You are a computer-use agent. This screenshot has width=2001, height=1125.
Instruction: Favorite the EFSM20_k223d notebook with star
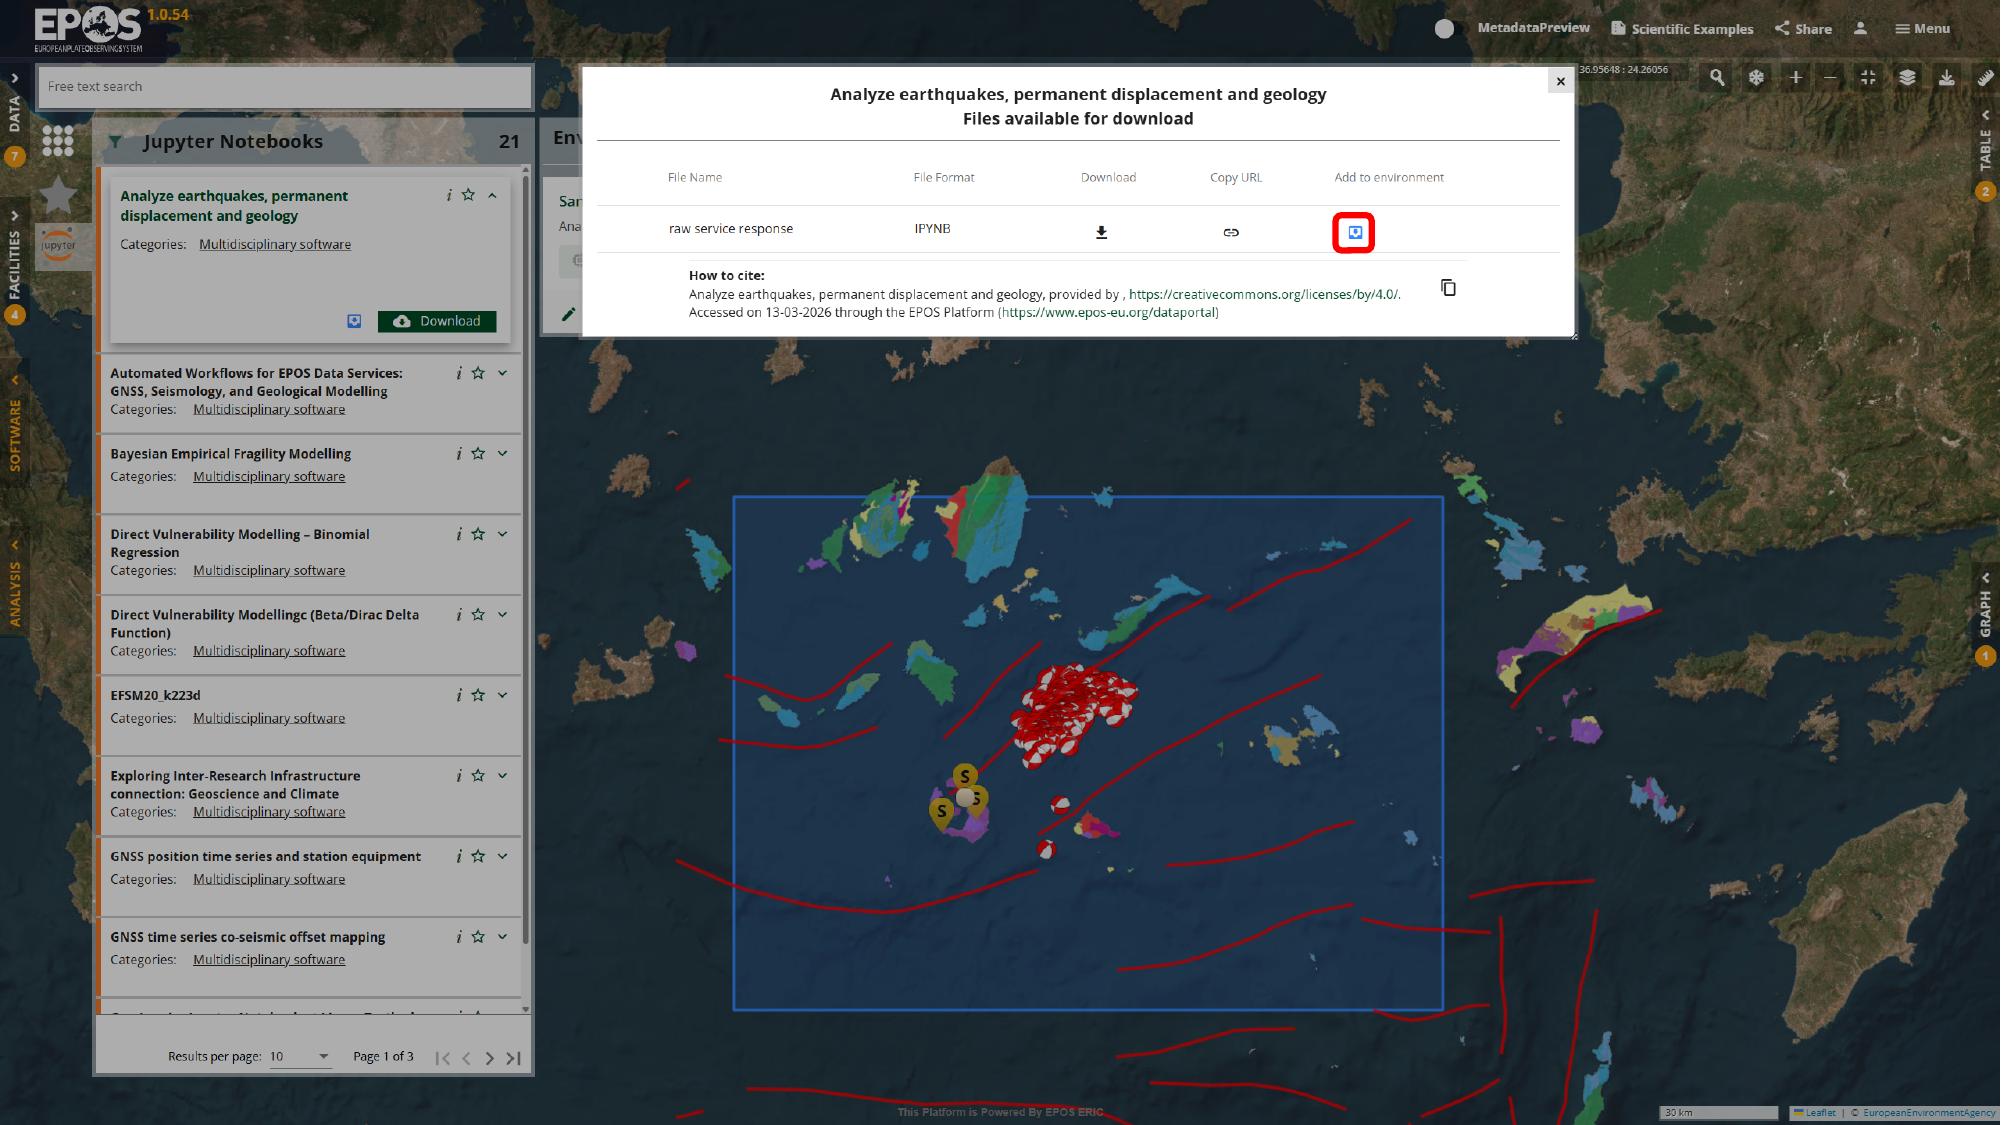(478, 695)
